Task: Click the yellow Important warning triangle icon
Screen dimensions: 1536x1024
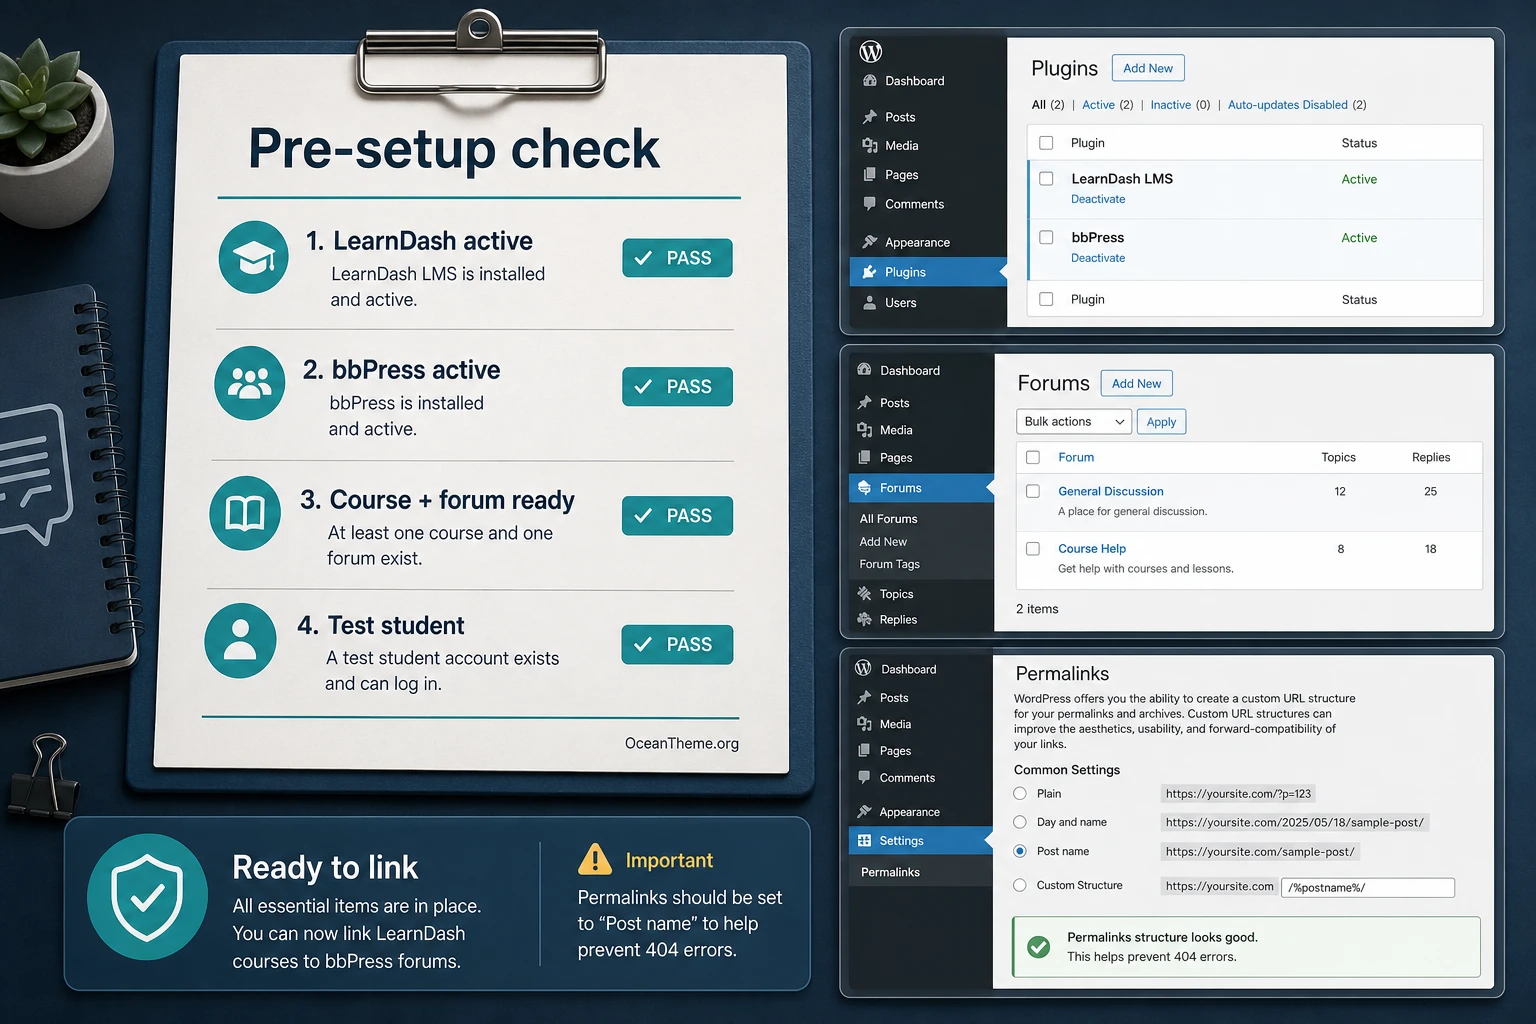Action: click(x=595, y=859)
